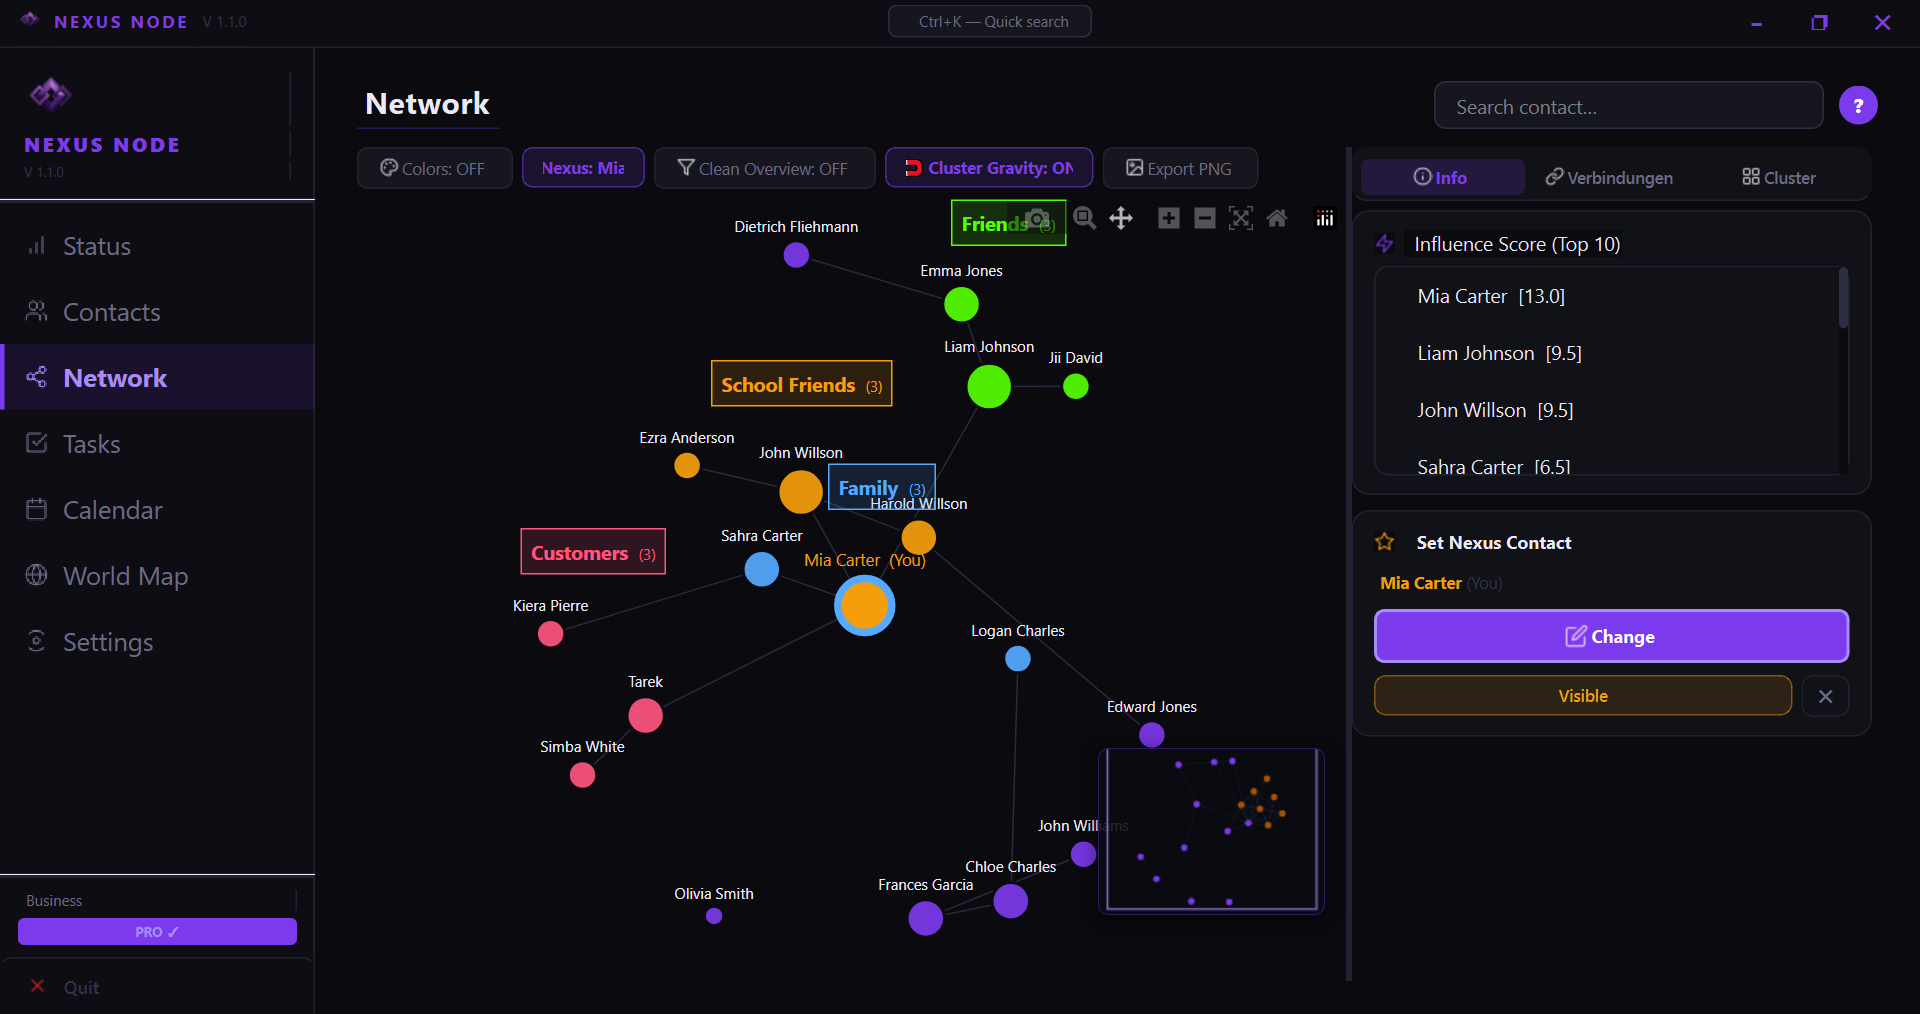The height and width of the screenshot is (1014, 1920).
Task: Click the Nexus Node logo in sidebar
Action: 50,95
